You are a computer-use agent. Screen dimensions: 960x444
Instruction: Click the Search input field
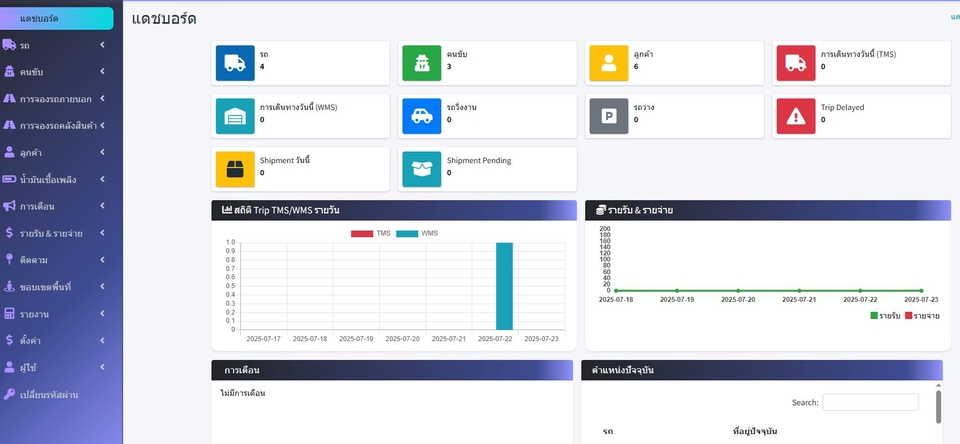click(x=870, y=402)
